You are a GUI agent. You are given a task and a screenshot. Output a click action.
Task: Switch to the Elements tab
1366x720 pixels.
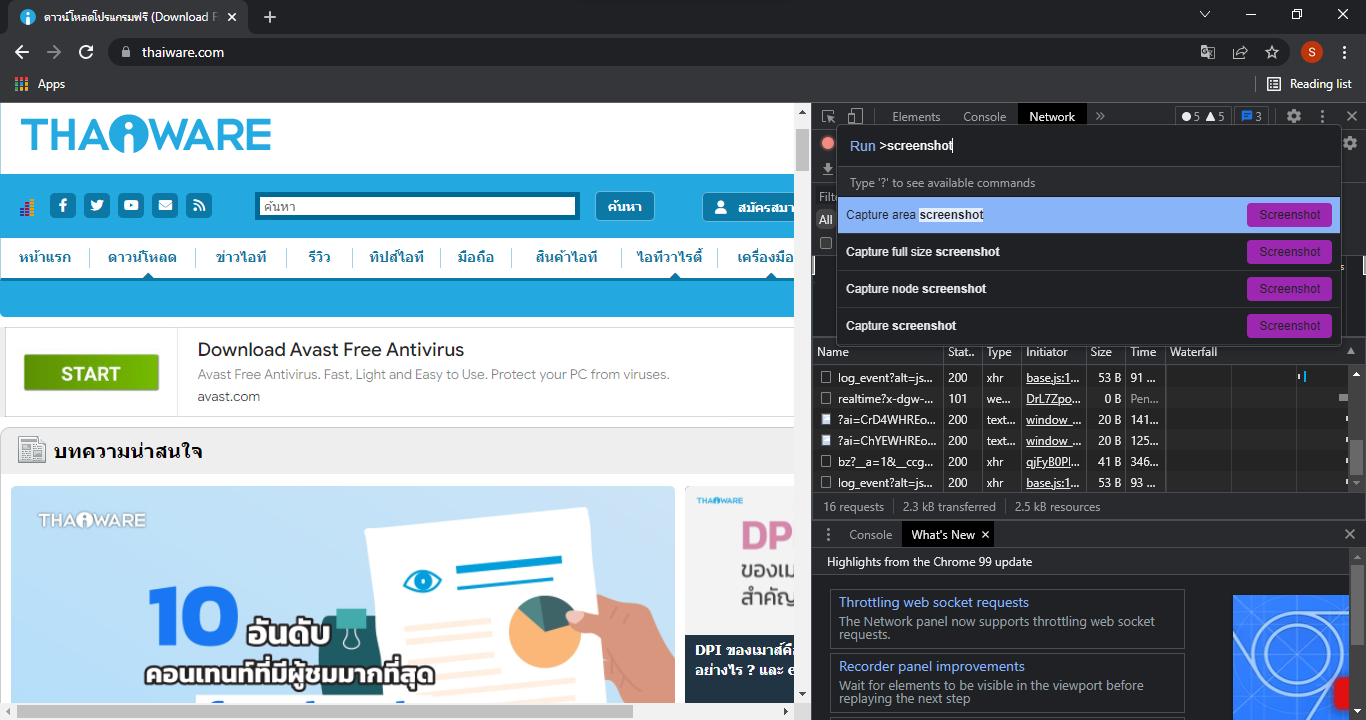(916, 116)
